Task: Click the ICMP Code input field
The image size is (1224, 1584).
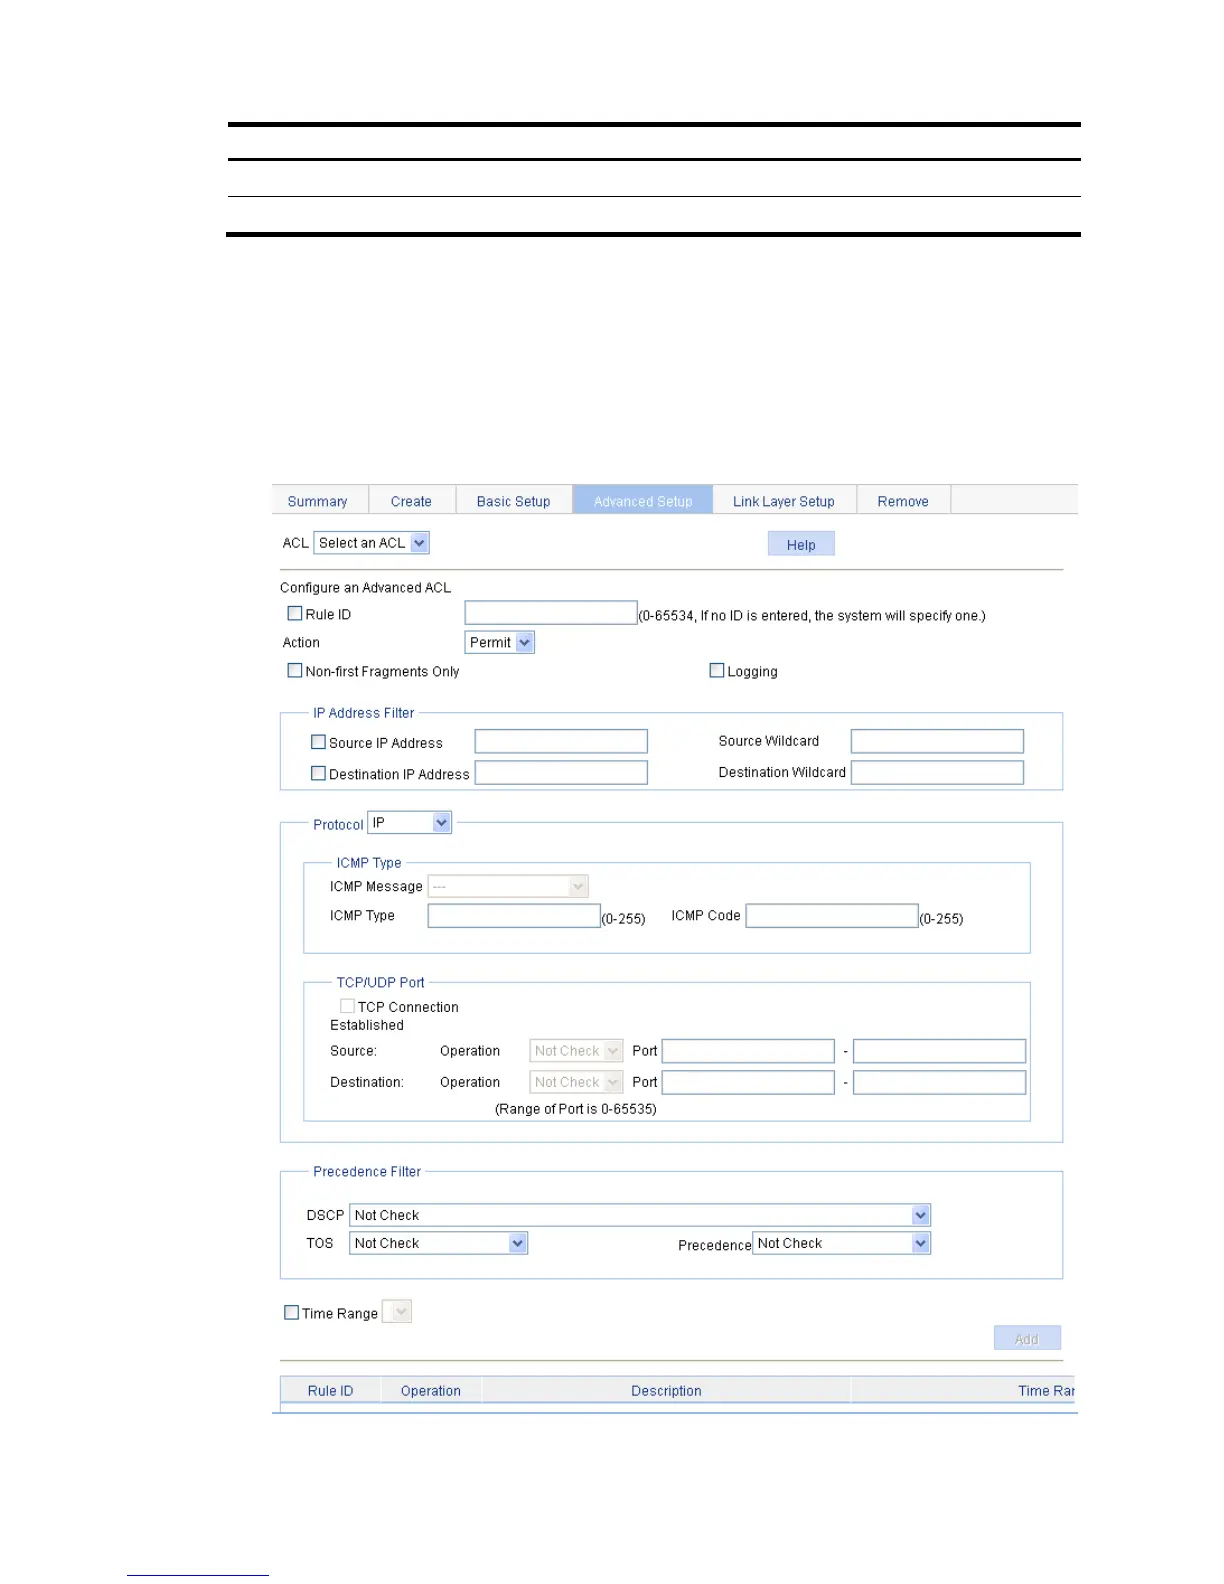Action: pos(832,916)
